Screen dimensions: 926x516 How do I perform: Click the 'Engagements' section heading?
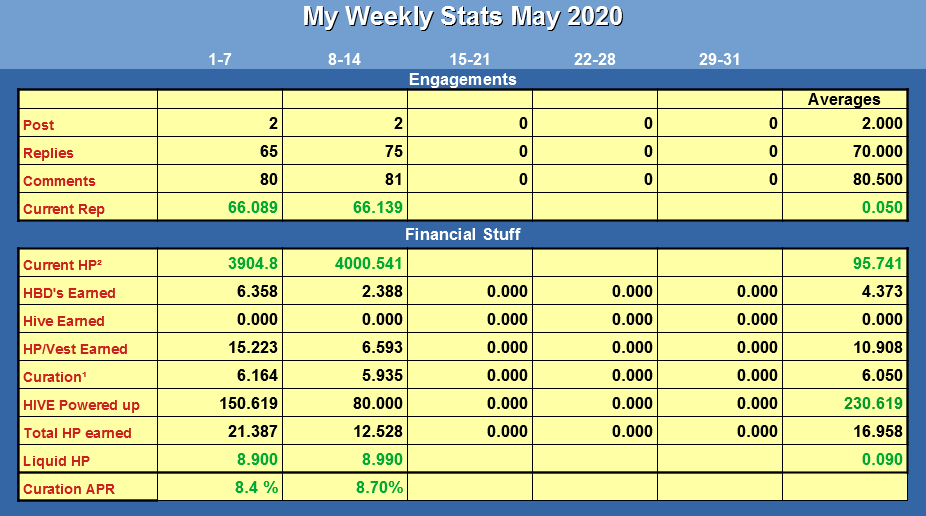click(x=462, y=79)
